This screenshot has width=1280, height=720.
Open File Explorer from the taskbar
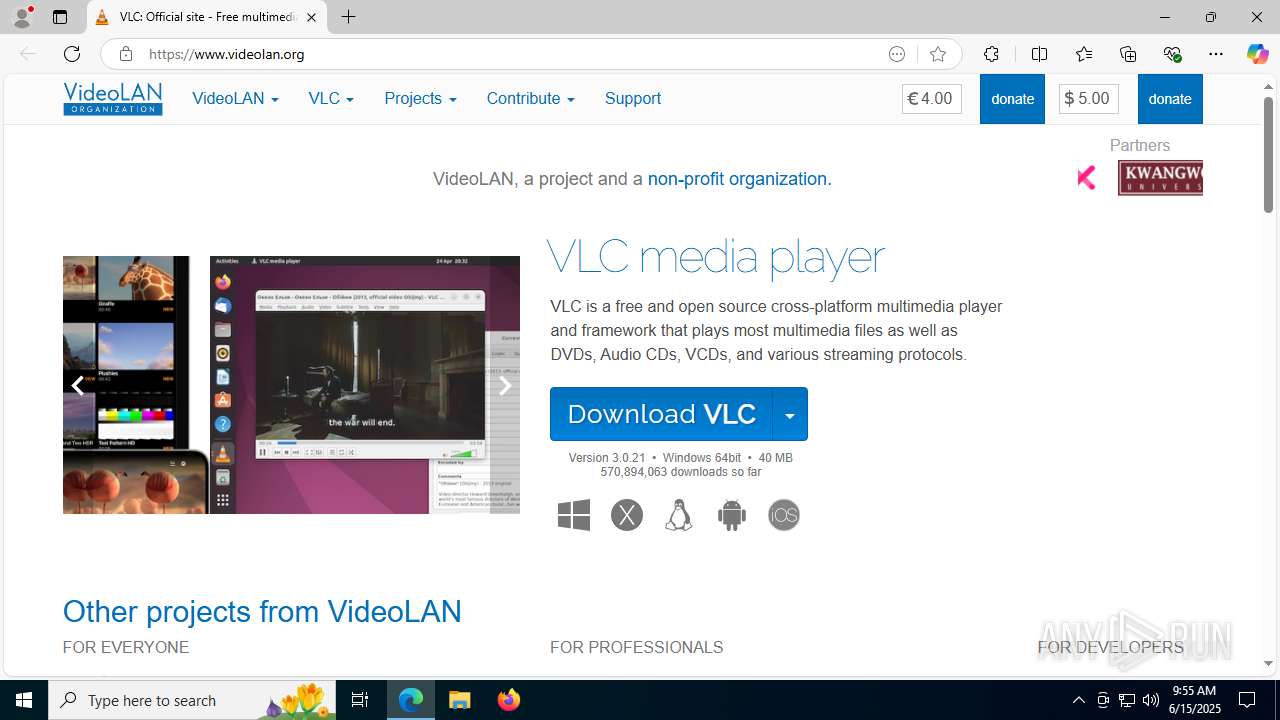(x=460, y=700)
